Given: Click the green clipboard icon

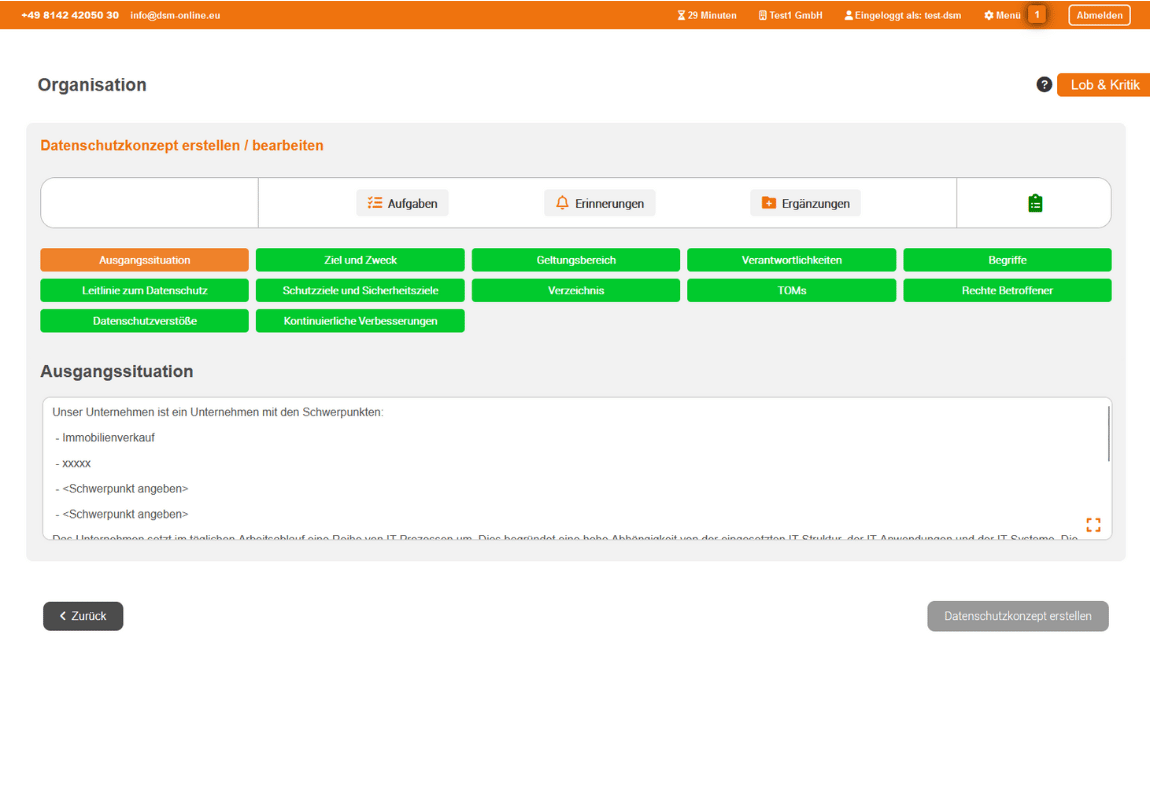Looking at the screenshot, I should (x=1035, y=203).
